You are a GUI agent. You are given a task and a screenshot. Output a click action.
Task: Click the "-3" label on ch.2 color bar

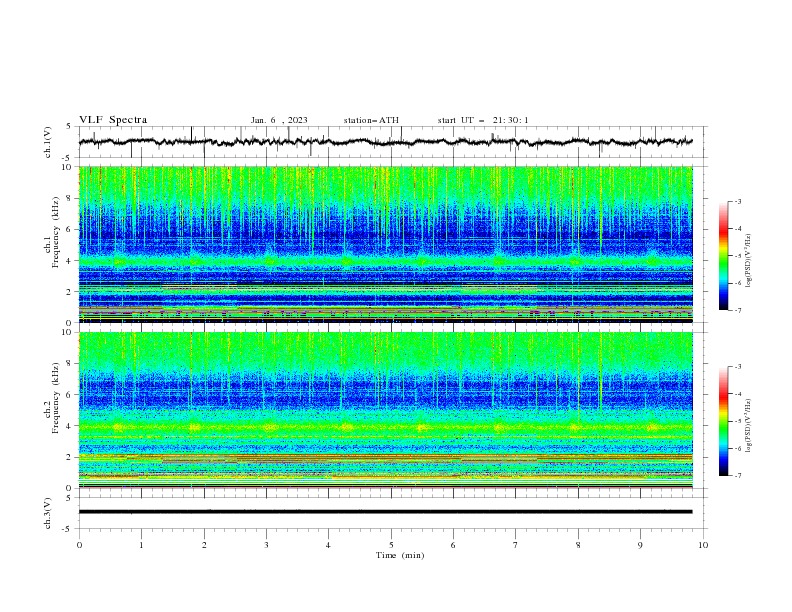pyautogui.click(x=737, y=367)
